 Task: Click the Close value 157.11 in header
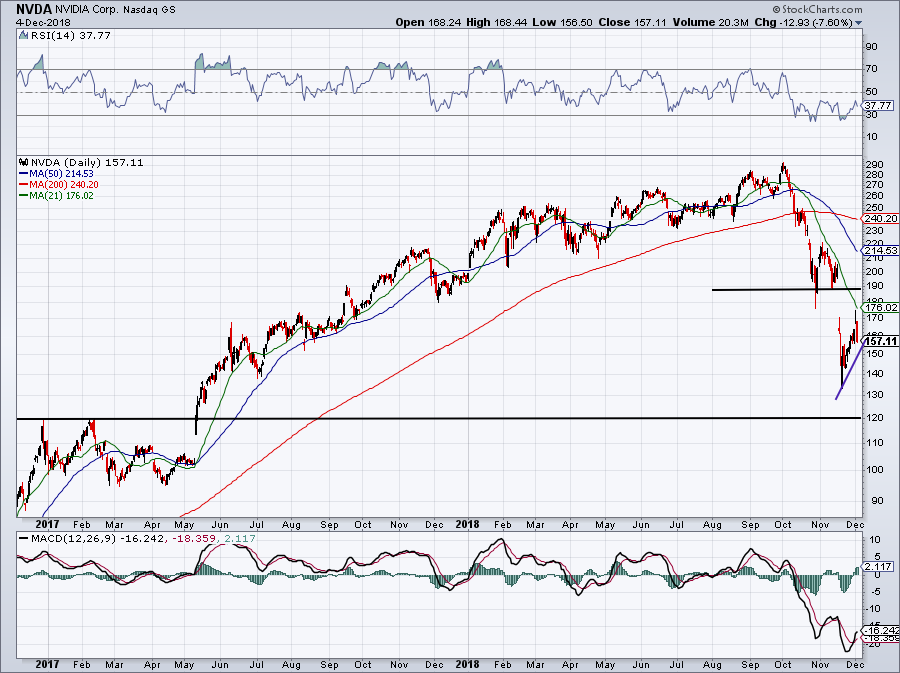(x=650, y=22)
